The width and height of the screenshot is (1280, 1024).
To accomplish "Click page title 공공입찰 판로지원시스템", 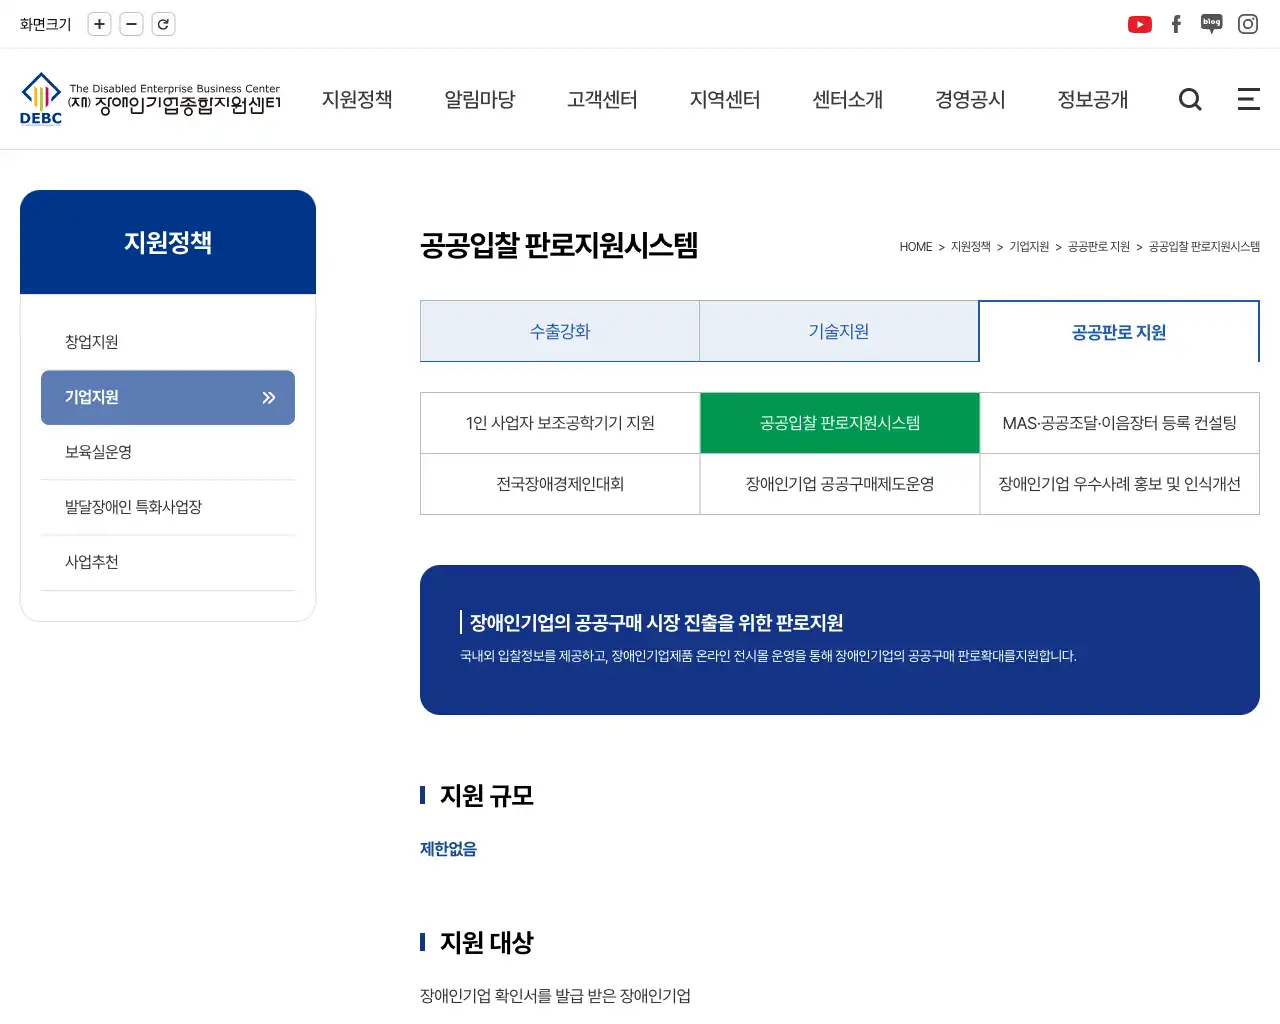I will pos(559,245).
